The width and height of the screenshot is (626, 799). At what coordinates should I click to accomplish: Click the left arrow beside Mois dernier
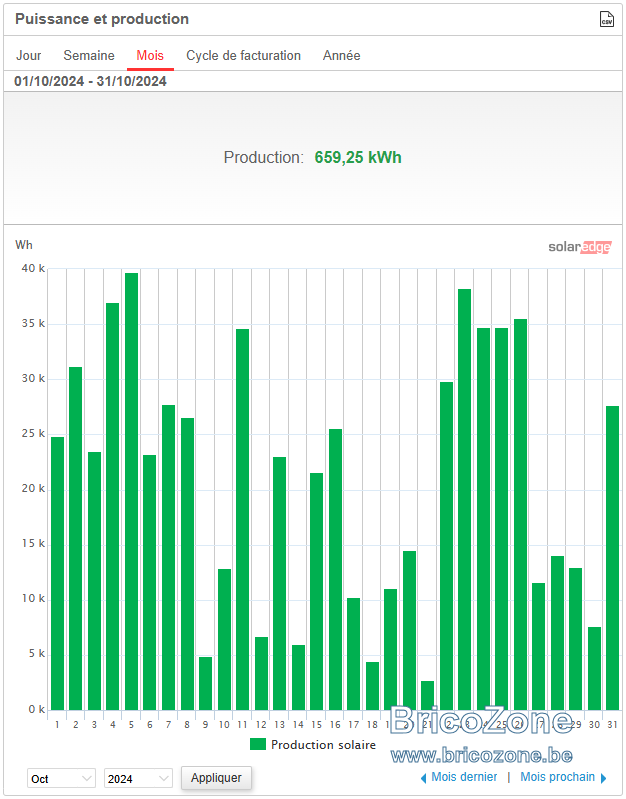pos(423,778)
